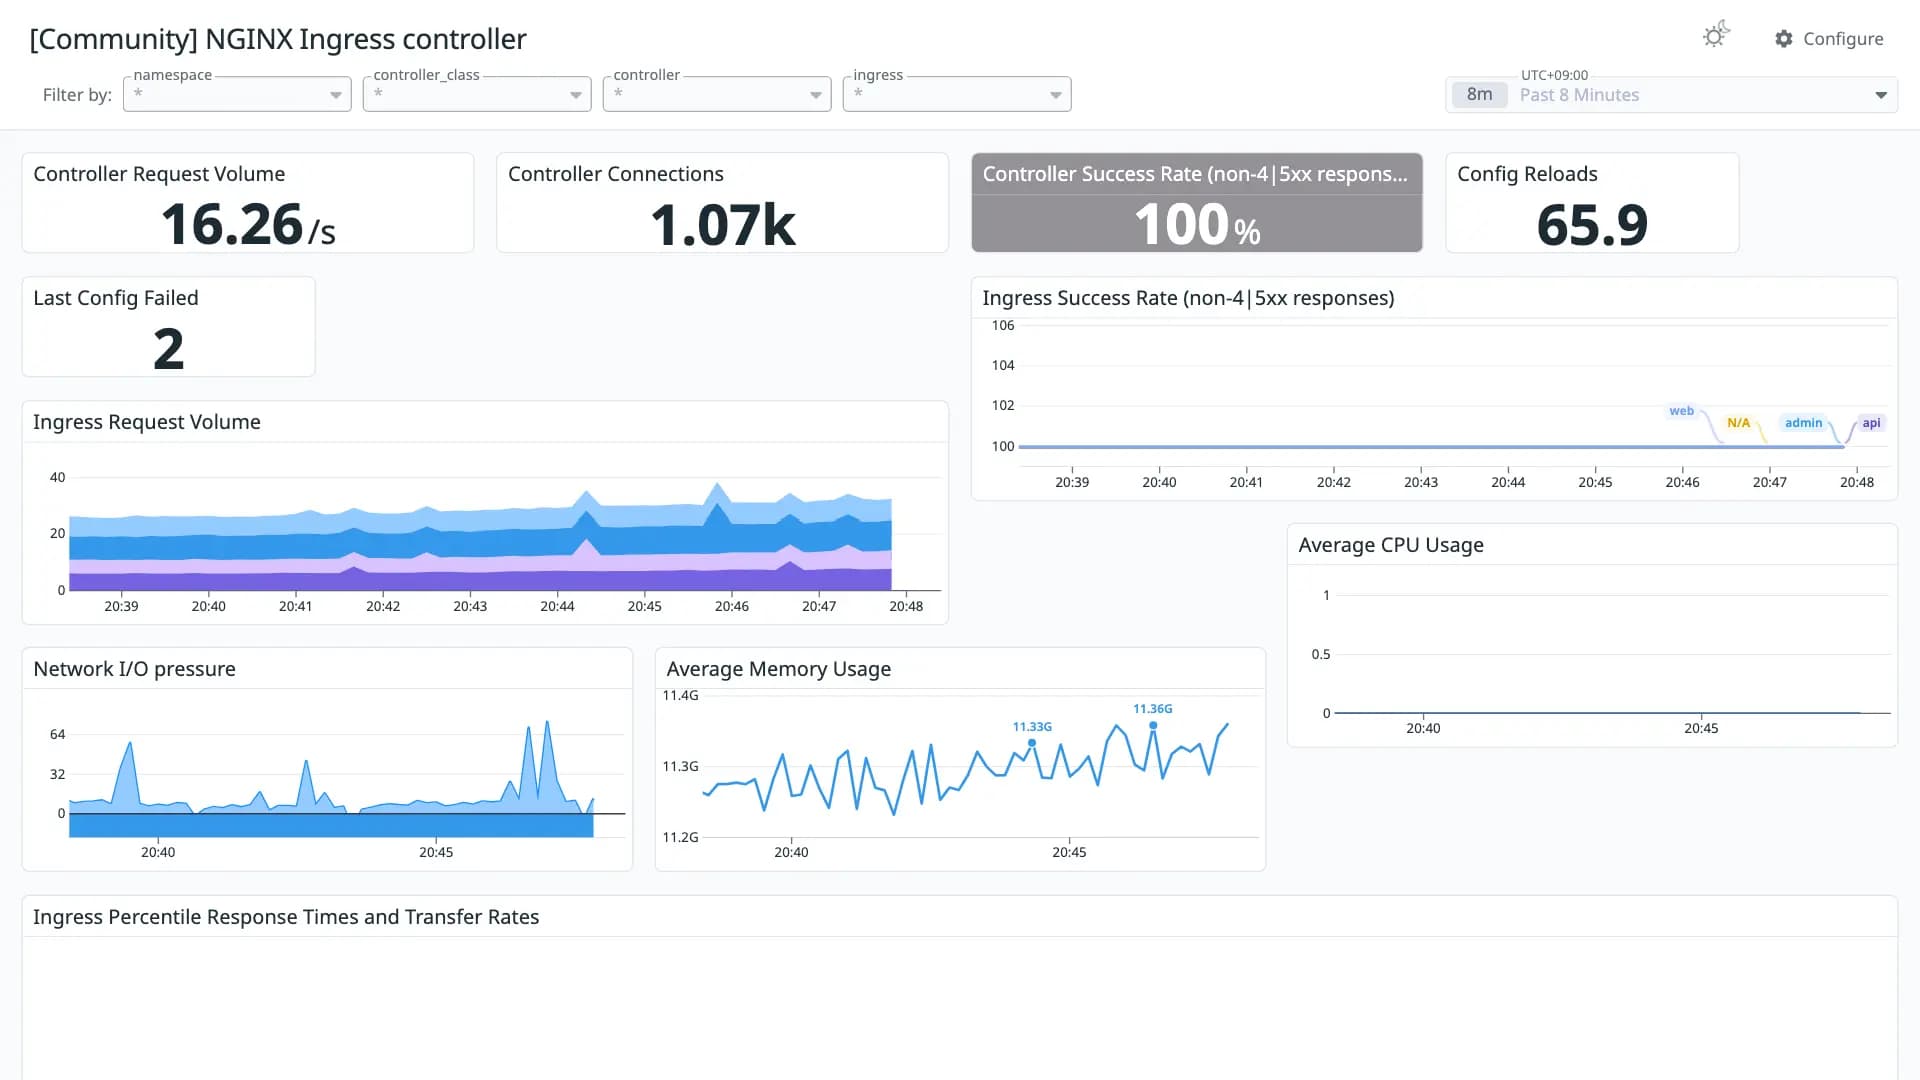Screen dimensions: 1920x1080
Task: Click the 8m time badge
Action: (x=1479, y=95)
